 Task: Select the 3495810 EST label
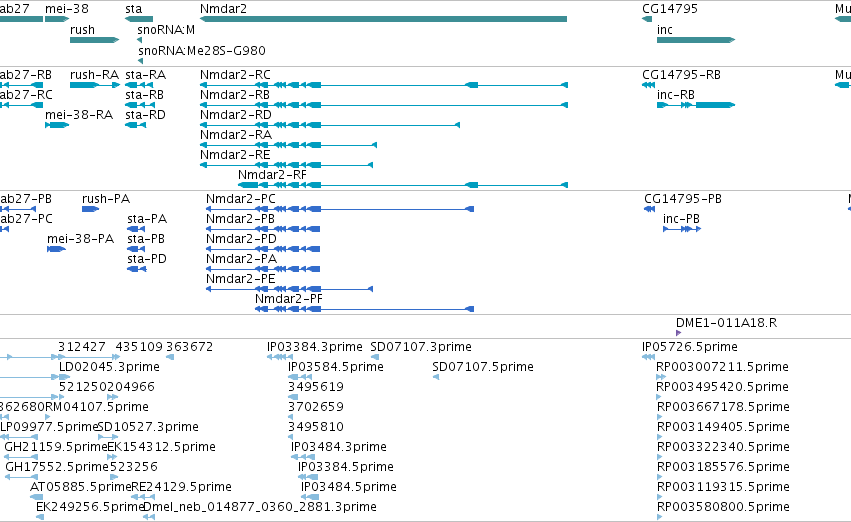tap(316, 427)
